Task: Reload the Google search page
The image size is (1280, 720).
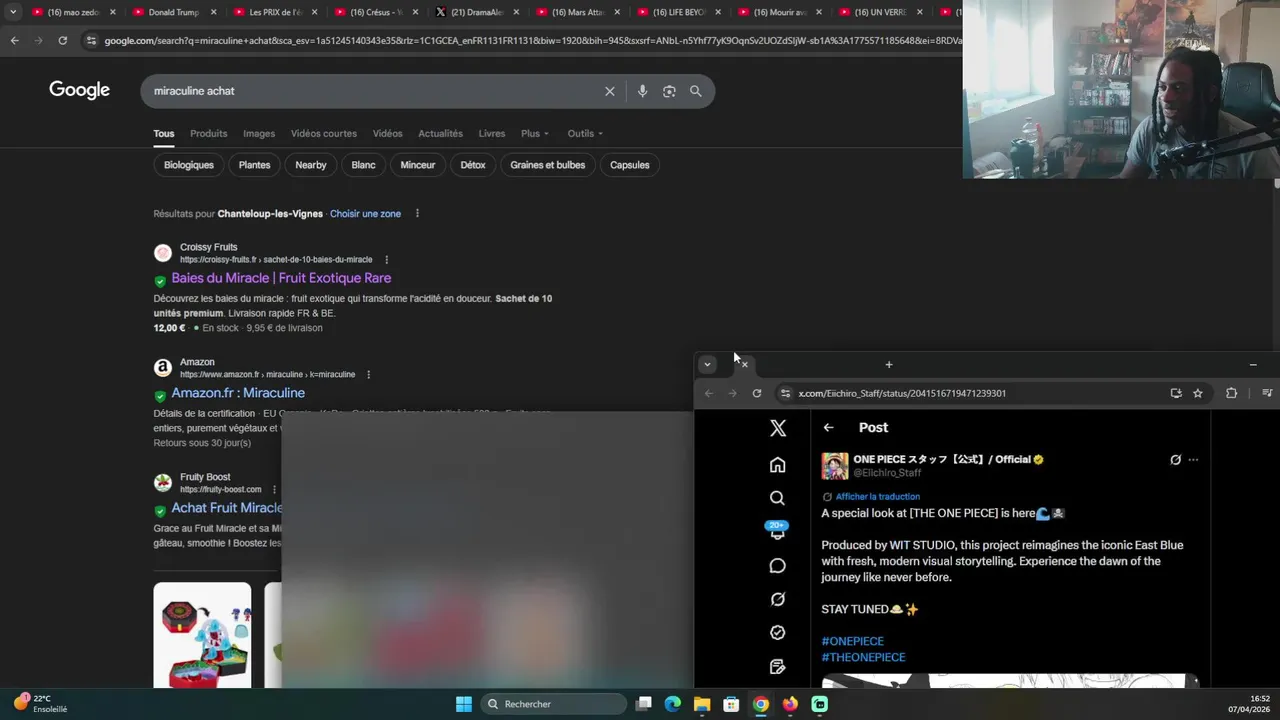Action: coord(62,40)
